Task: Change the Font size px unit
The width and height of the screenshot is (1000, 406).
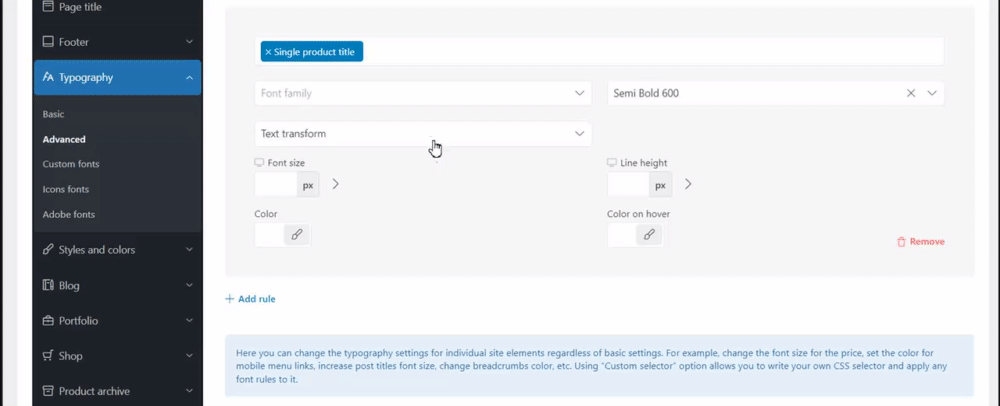Action: [308, 185]
